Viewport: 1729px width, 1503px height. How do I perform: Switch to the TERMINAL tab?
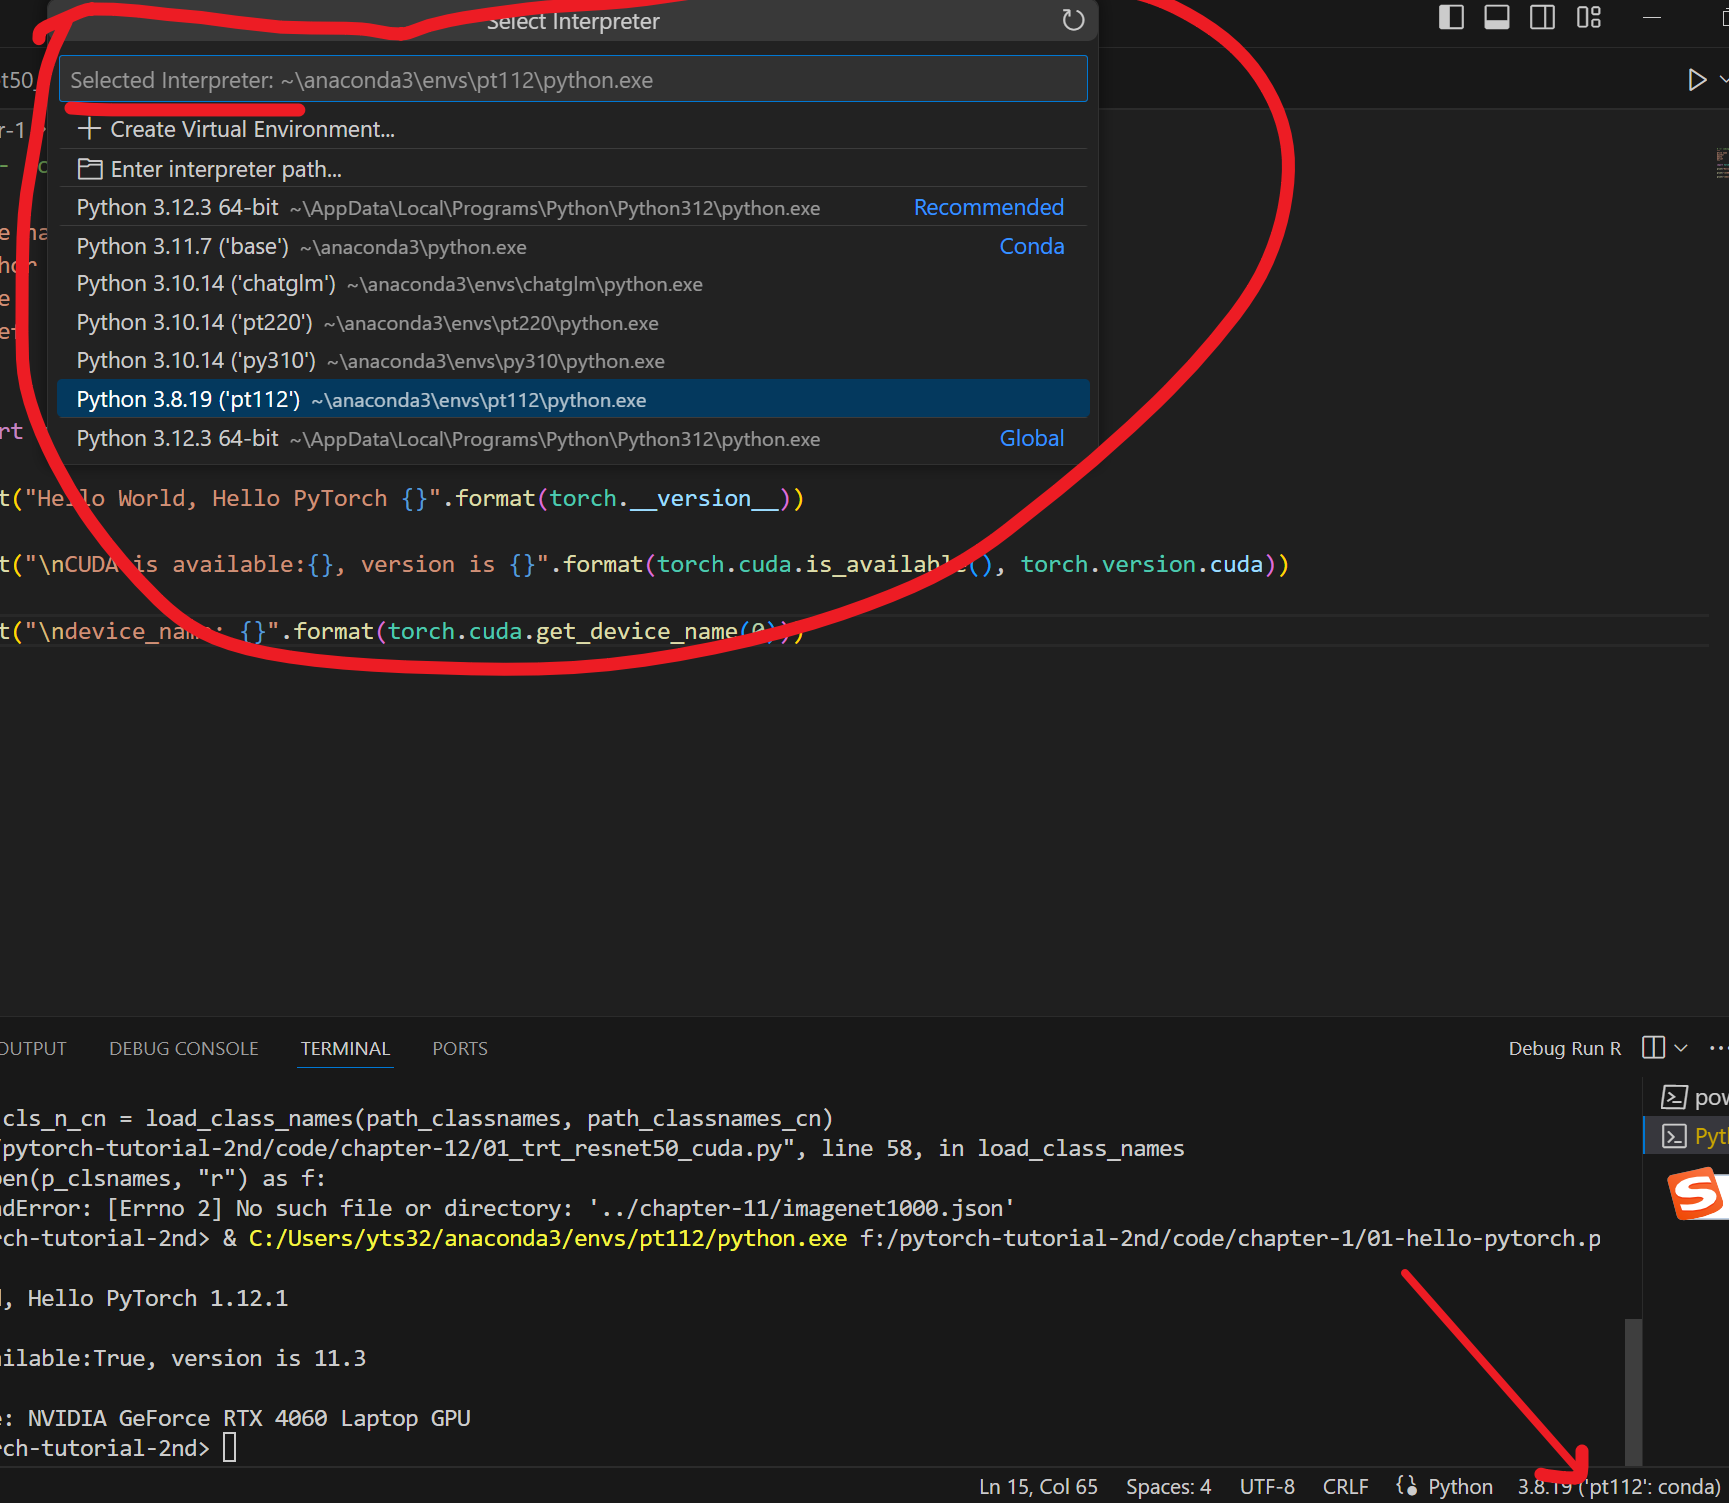coord(345,1048)
